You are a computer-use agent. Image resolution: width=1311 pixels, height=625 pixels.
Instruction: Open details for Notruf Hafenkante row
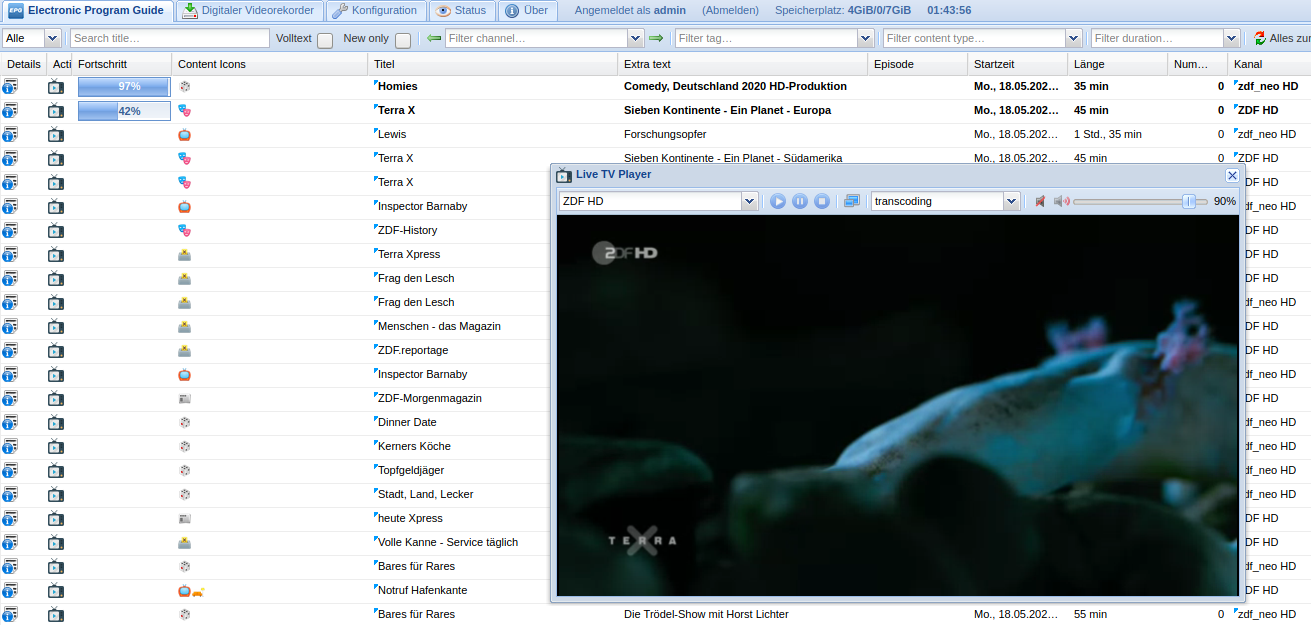click(x=10, y=590)
